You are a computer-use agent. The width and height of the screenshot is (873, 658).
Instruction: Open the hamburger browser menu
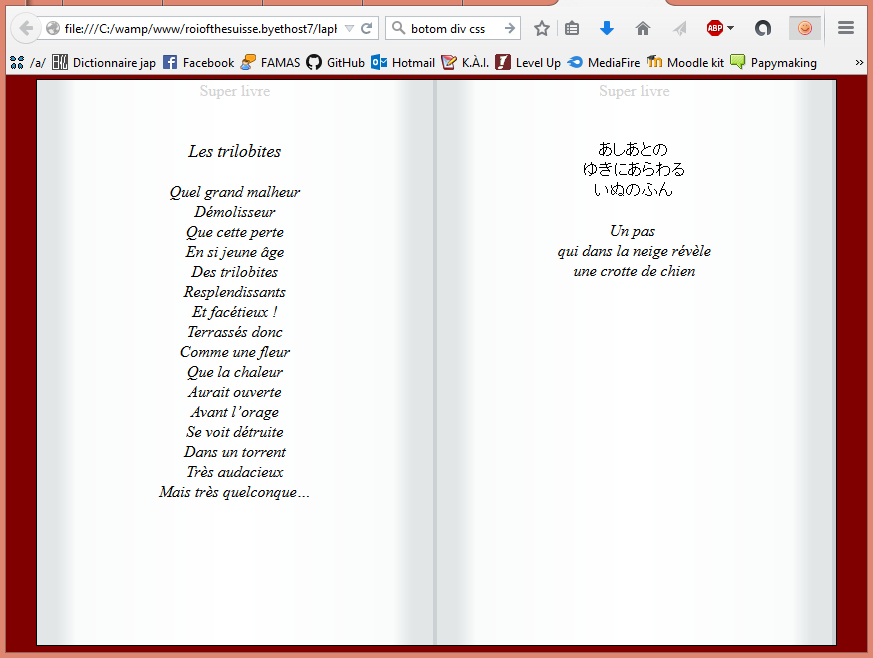(846, 28)
